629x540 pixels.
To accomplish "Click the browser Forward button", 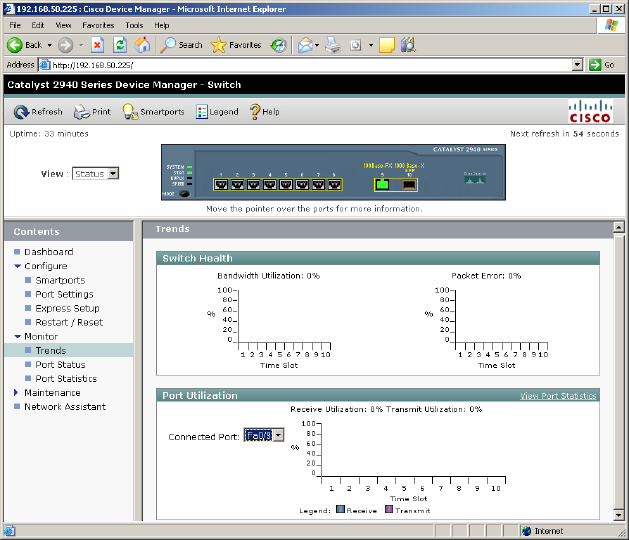I will [x=65, y=45].
